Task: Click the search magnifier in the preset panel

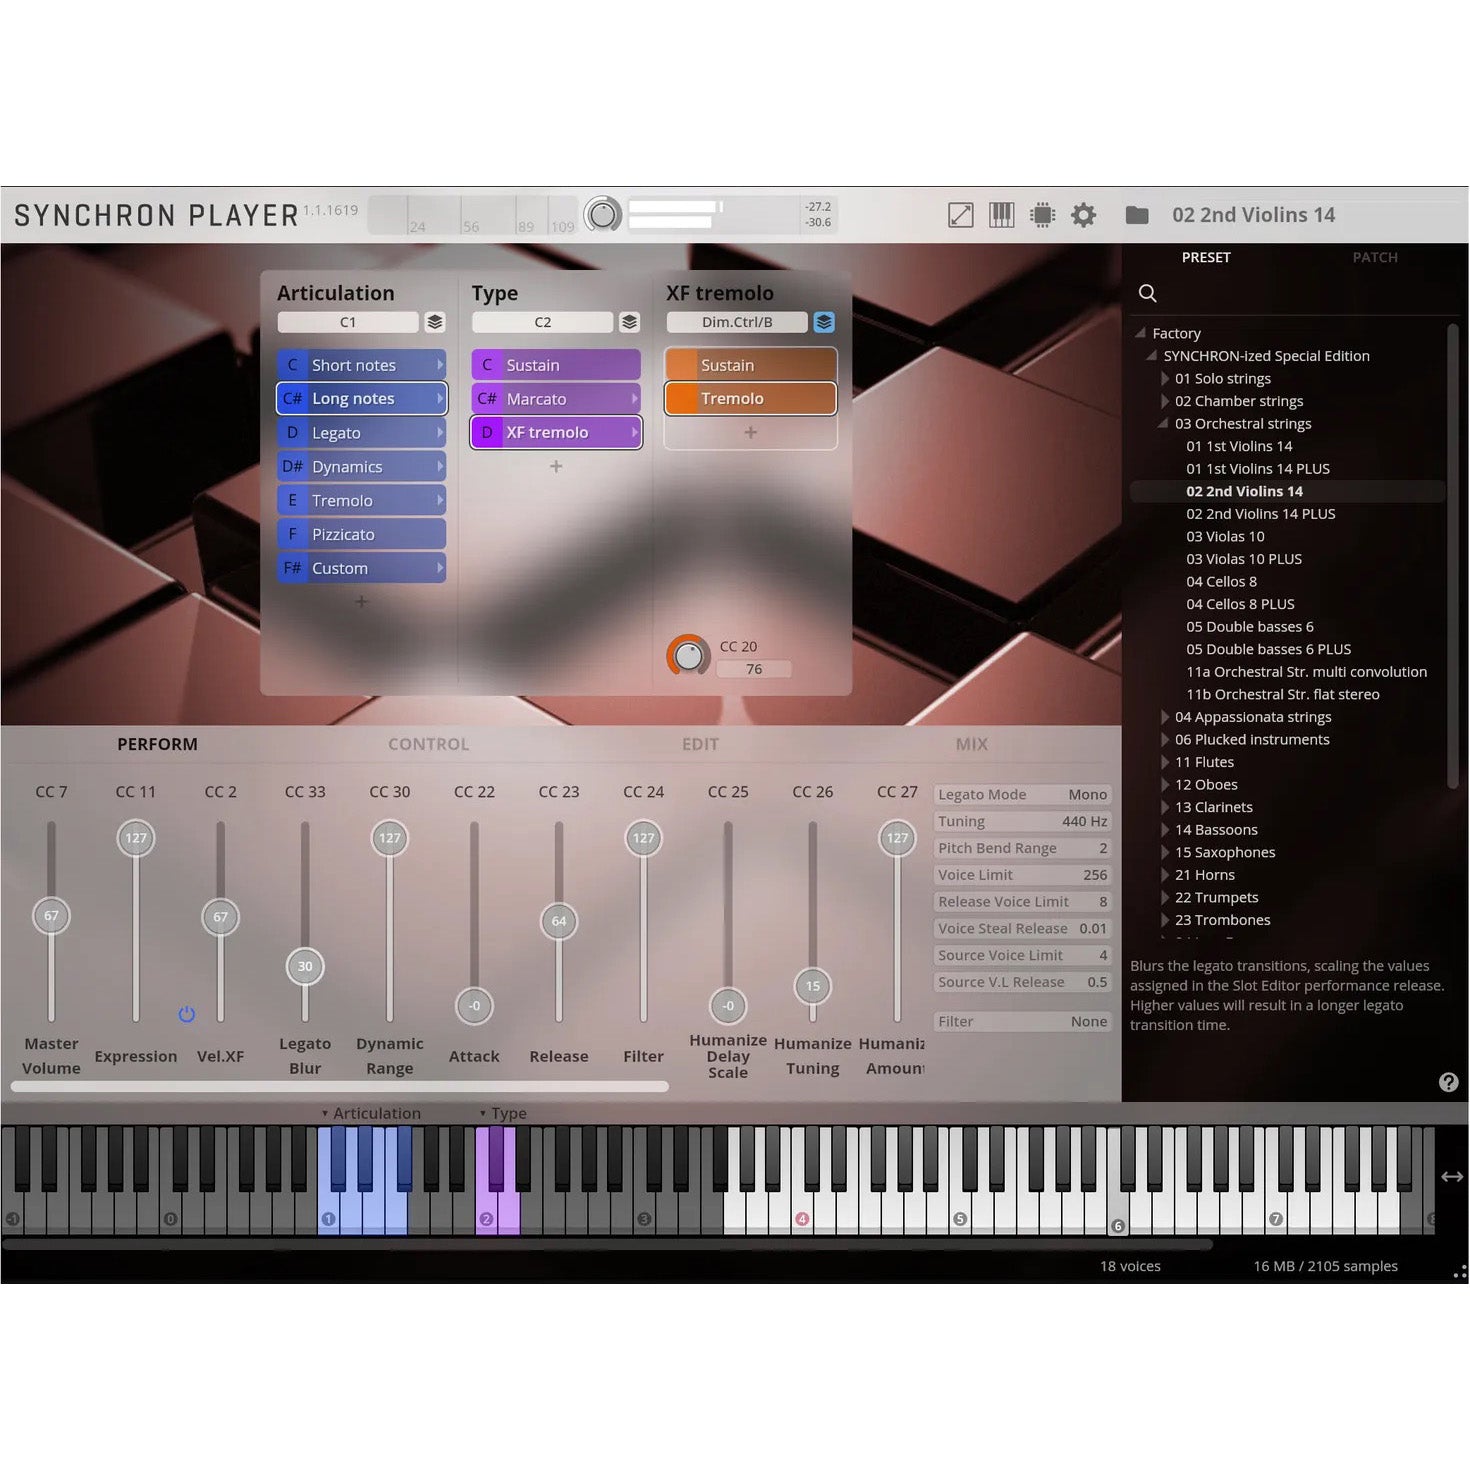Action: (x=1147, y=293)
